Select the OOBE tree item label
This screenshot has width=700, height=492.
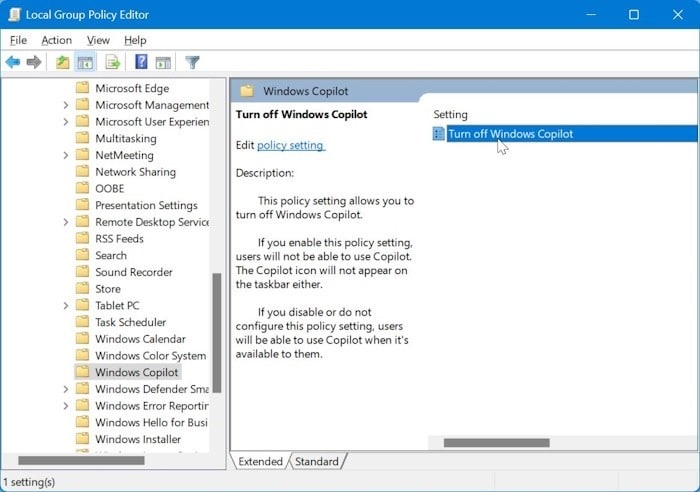tap(110, 188)
